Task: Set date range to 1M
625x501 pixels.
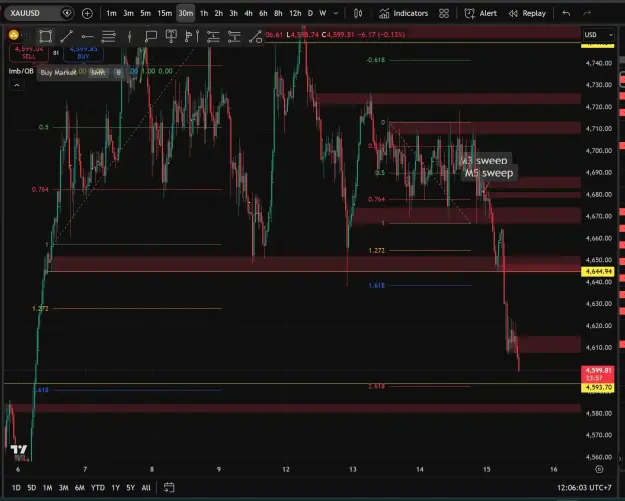Action: click(47, 487)
